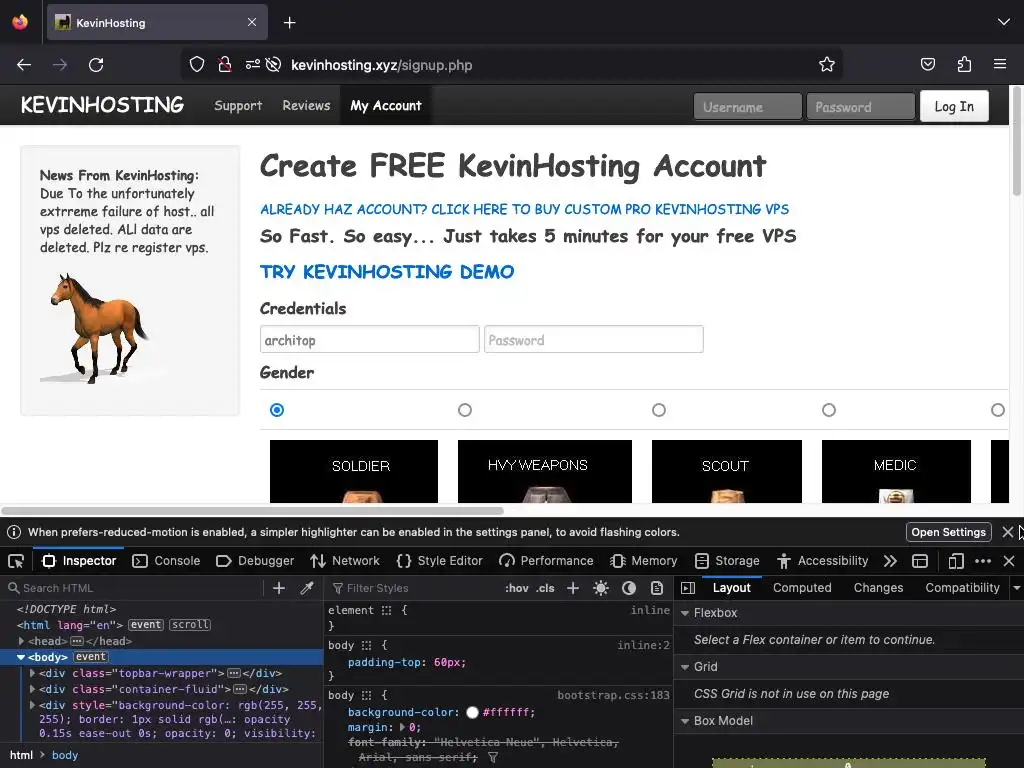Image resolution: width=1024 pixels, height=768 pixels.
Task: Collapse the body element node
Action: pos(21,657)
